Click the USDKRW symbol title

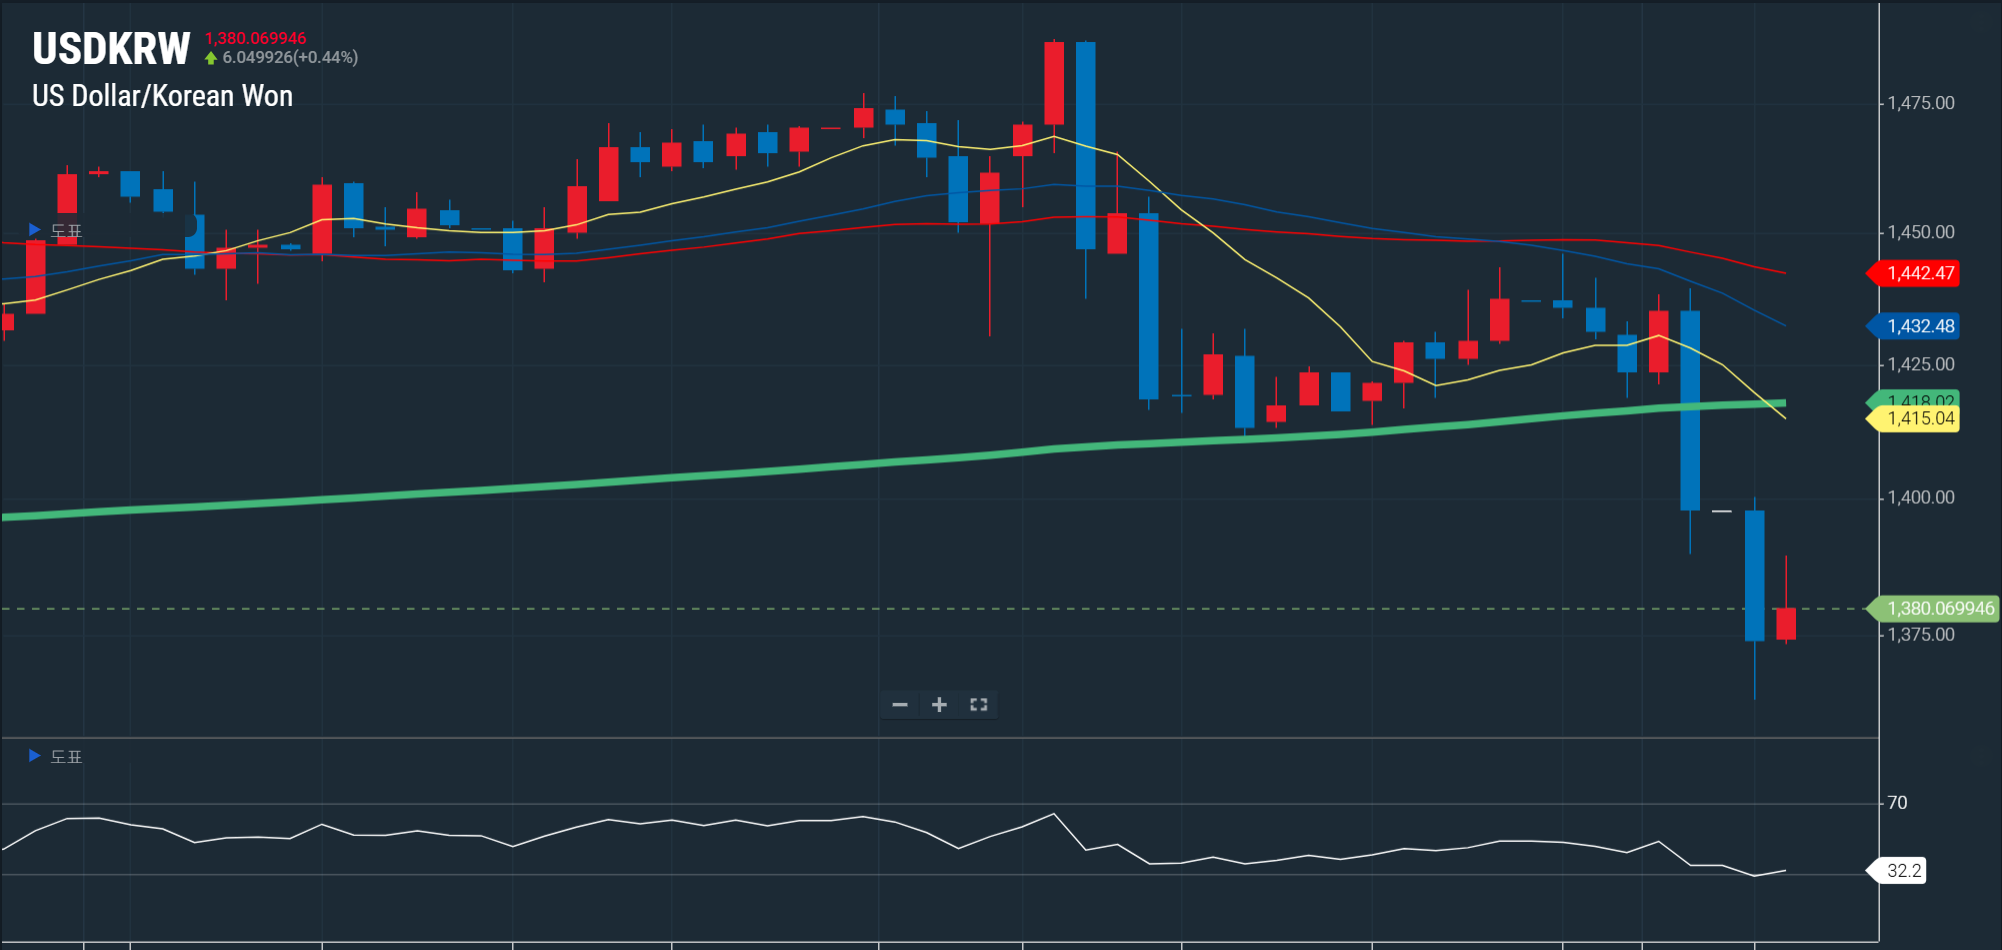pyautogui.click(x=111, y=49)
